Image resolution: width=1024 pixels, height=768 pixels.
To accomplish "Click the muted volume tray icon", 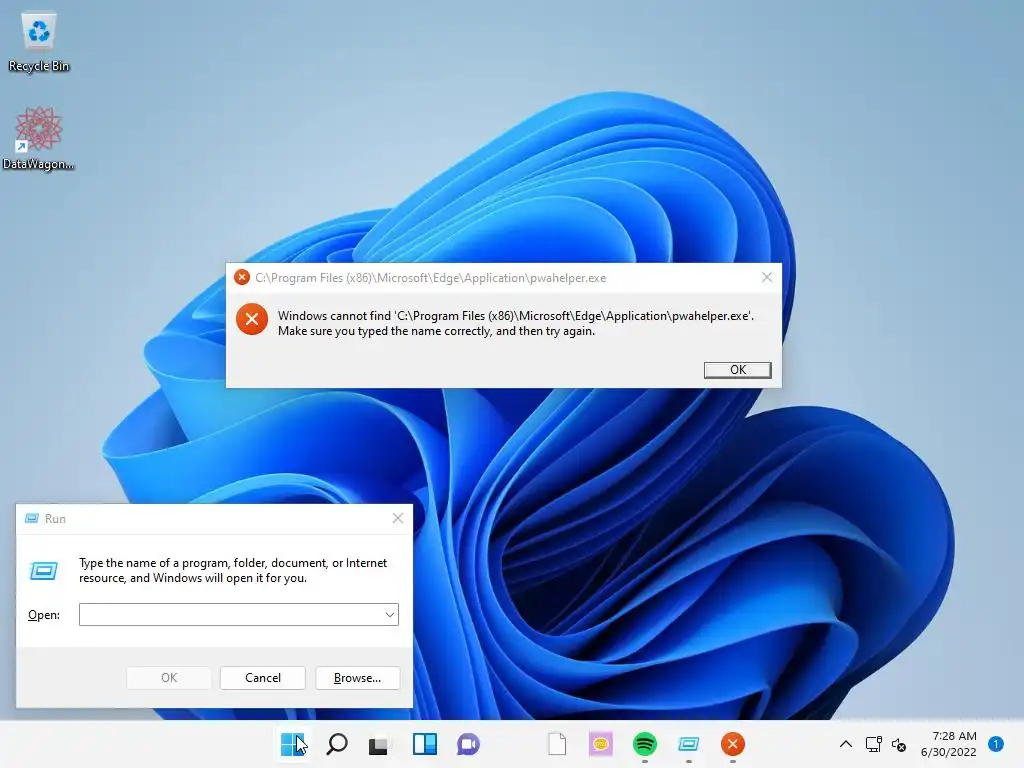I will coord(899,744).
